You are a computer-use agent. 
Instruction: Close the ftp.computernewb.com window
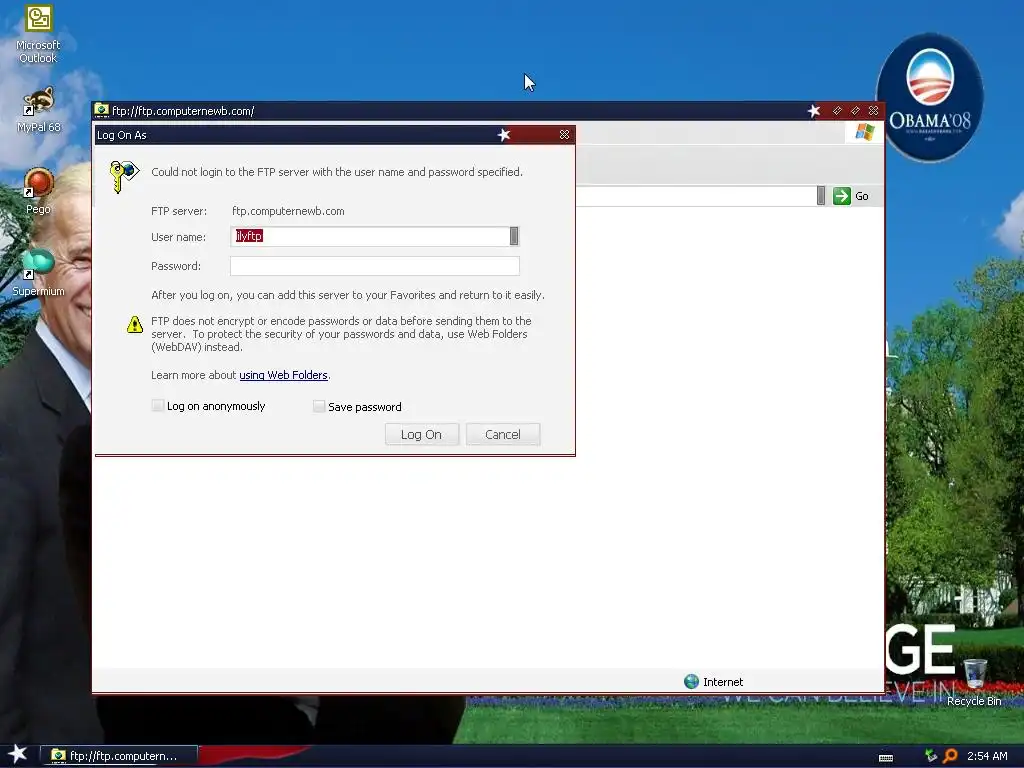[x=873, y=110]
